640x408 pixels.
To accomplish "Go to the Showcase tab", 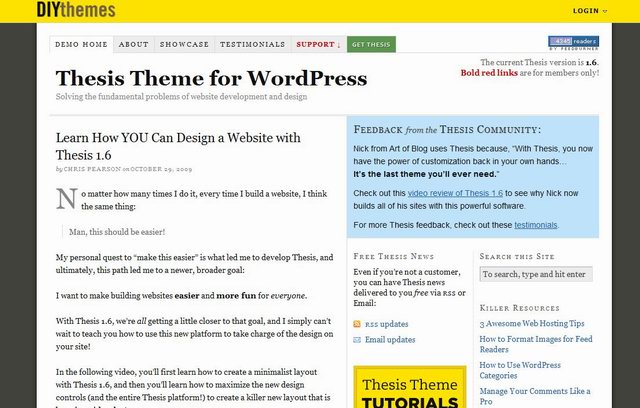I will [184, 44].
